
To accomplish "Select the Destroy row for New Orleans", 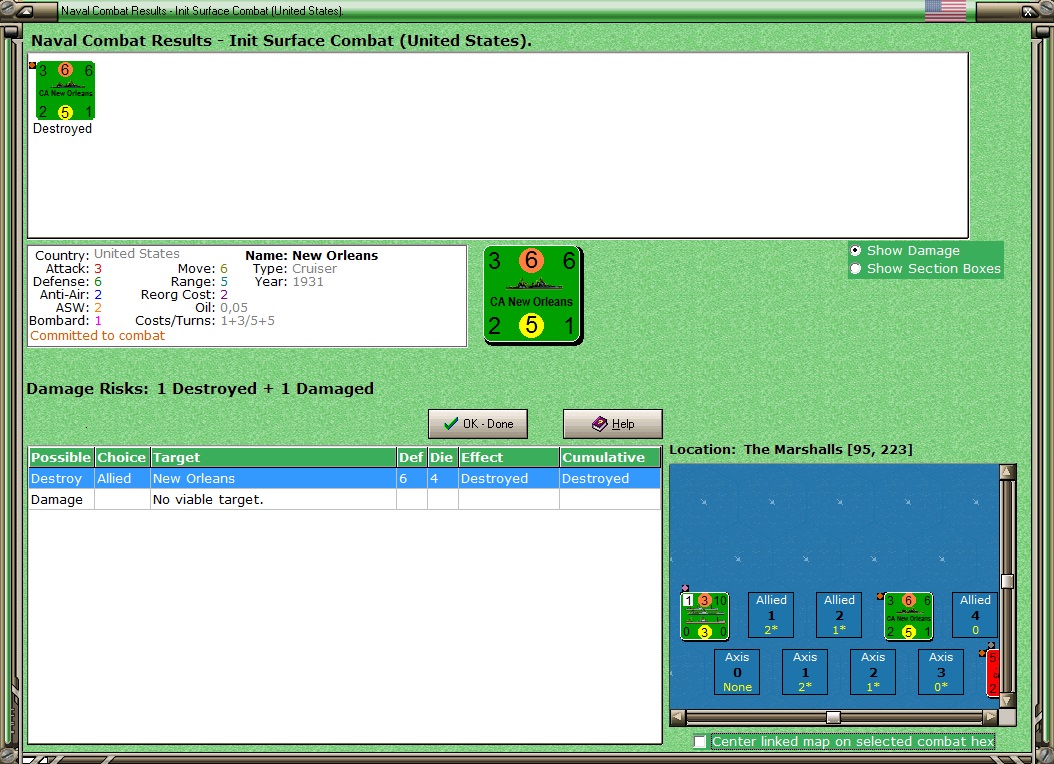I will click(x=344, y=478).
